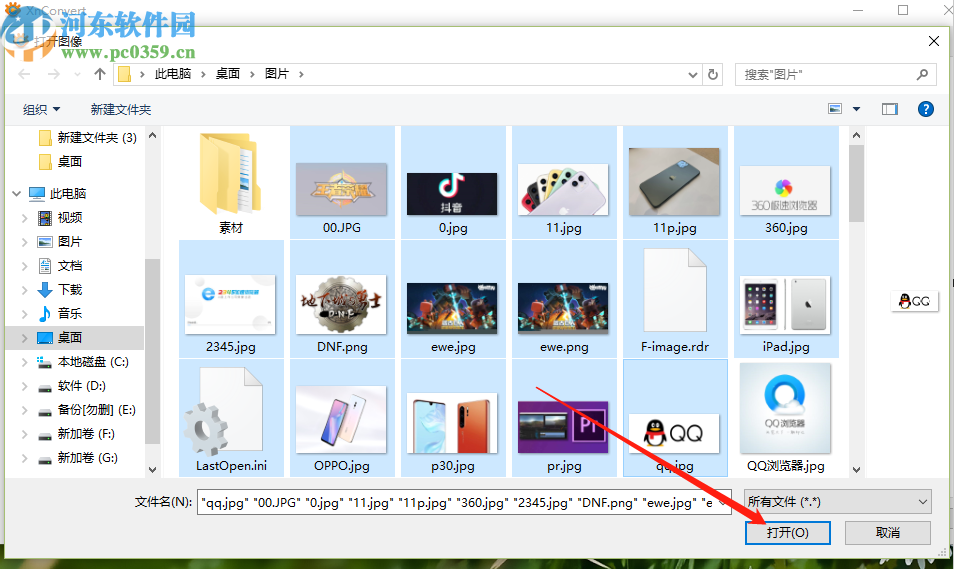
Task: Go up one folder level
Action: [x=100, y=74]
